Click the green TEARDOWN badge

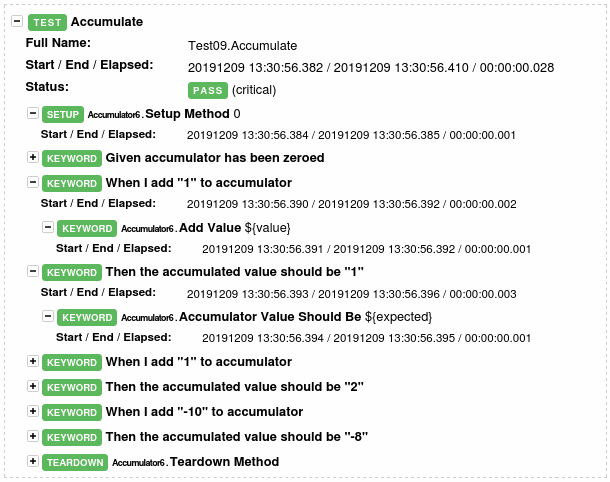coord(75,463)
